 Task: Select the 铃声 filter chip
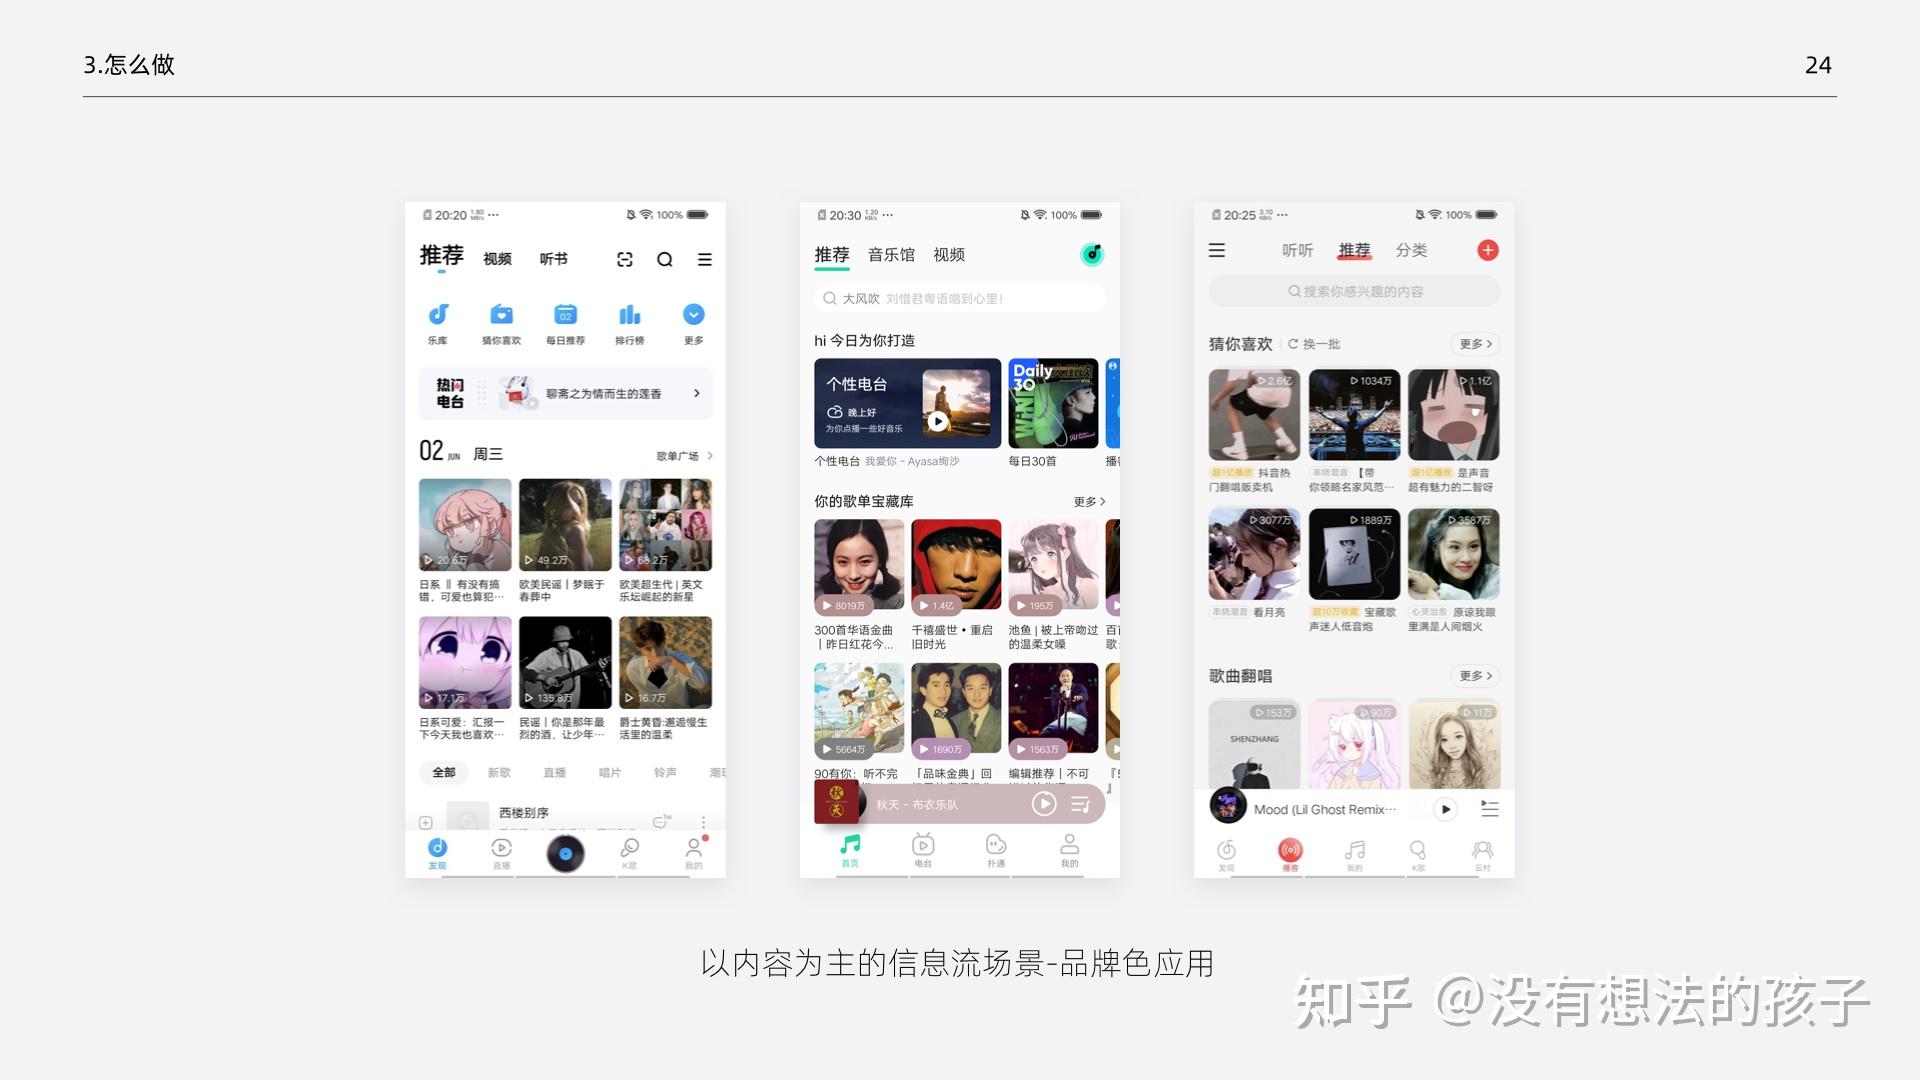(665, 773)
